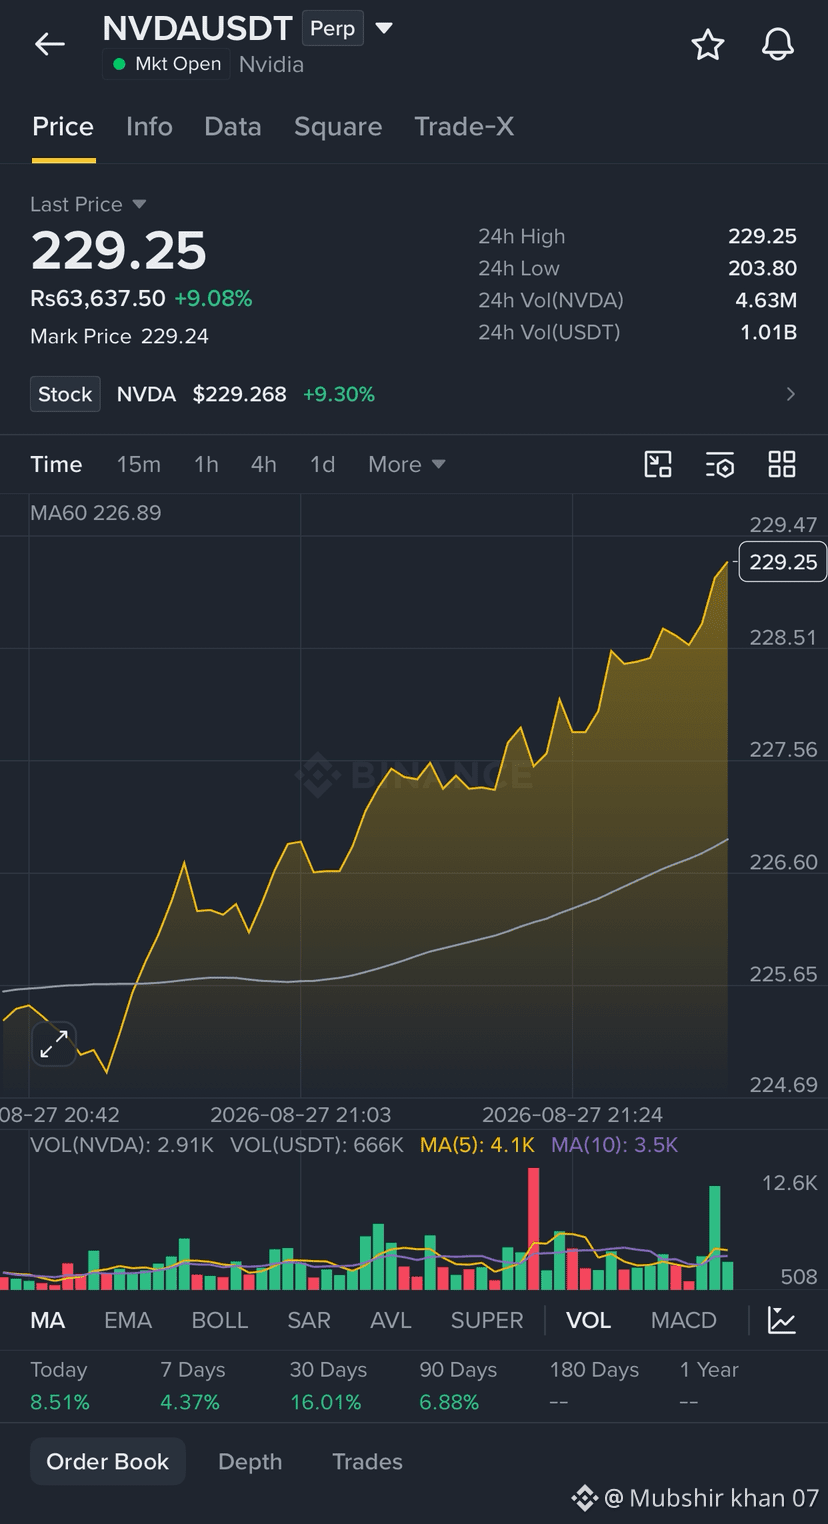Image resolution: width=828 pixels, height=1524 pixels.
Task: Select the 1h chart interval
Action: click(x=206, y=464)
